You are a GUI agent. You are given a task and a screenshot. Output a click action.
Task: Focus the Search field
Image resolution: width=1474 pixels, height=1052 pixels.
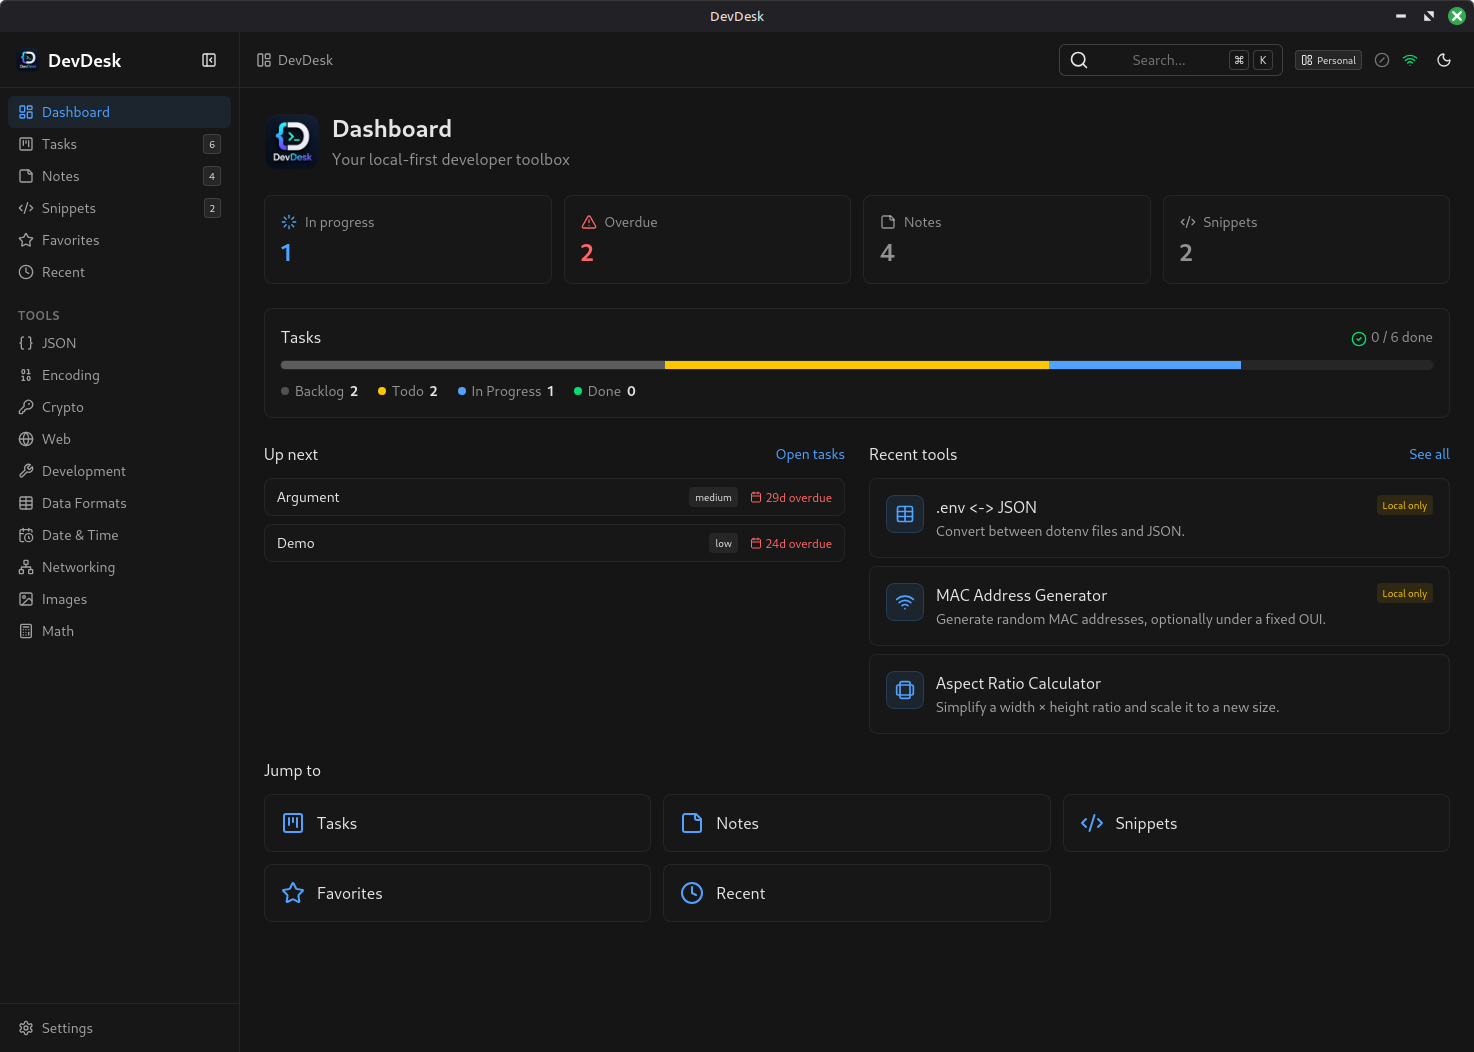pyautogui.click(x=1171, y=60)
